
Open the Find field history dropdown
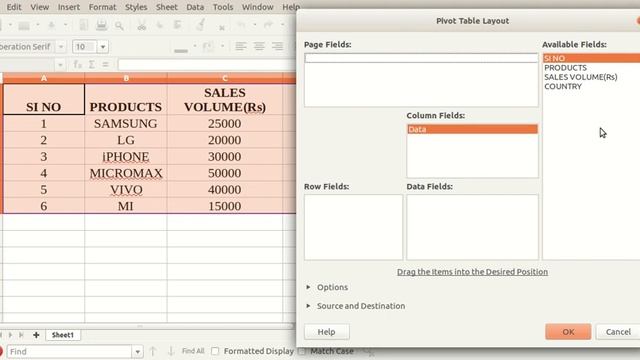coord(138,351)
